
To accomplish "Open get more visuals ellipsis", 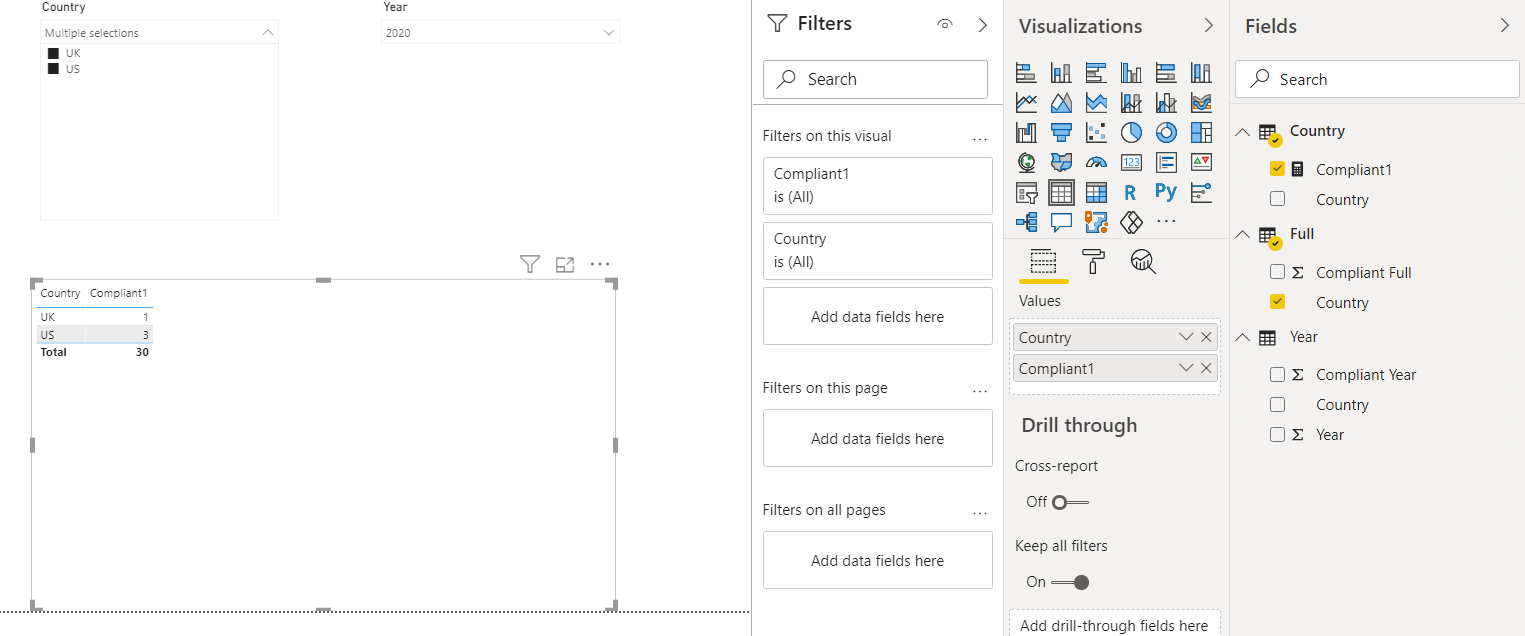I will (1166, 221).
